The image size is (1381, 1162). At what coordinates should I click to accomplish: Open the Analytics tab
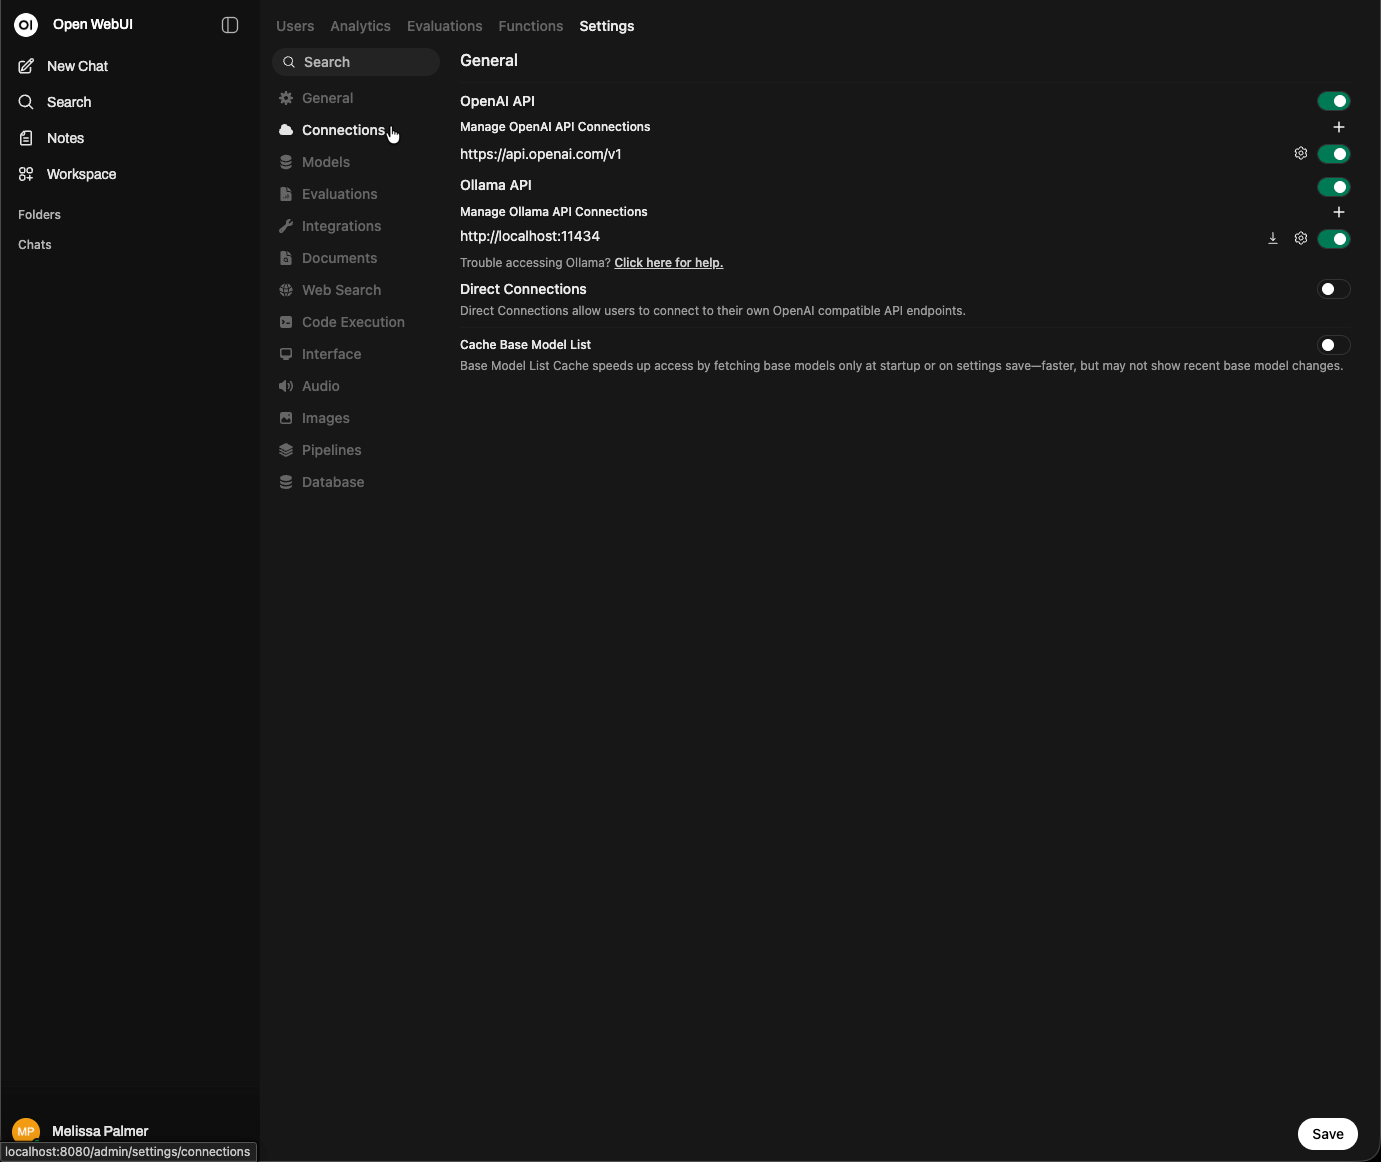coord(360,26)
